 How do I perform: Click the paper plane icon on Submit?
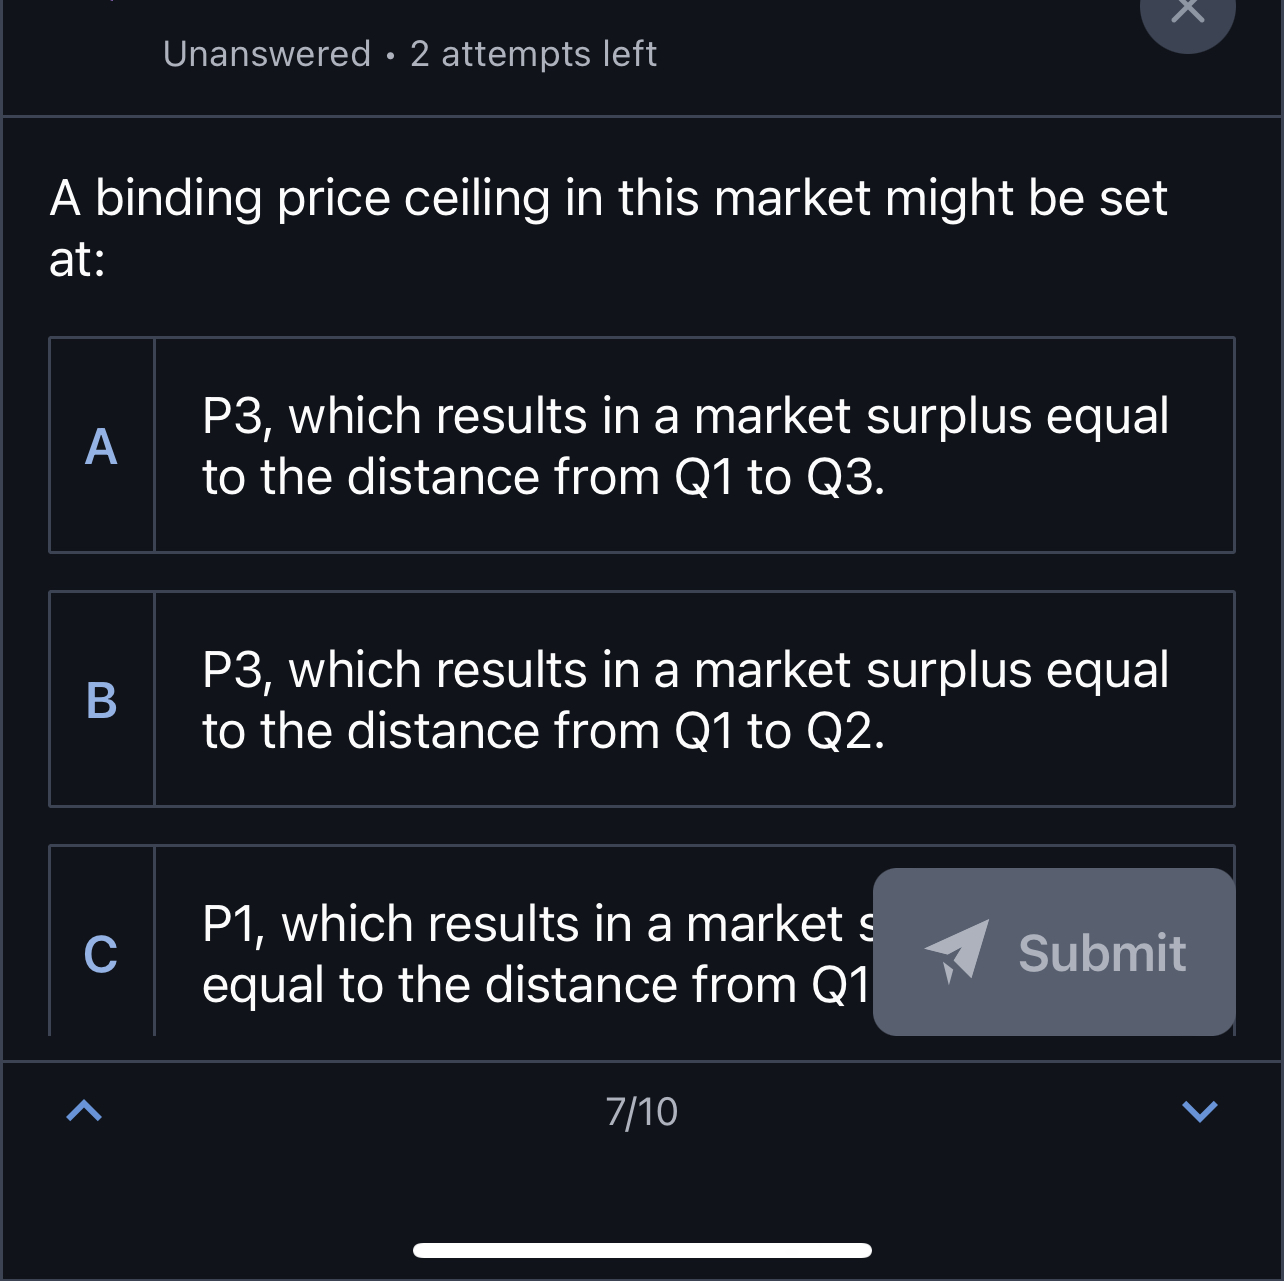(x=957, y=952)
